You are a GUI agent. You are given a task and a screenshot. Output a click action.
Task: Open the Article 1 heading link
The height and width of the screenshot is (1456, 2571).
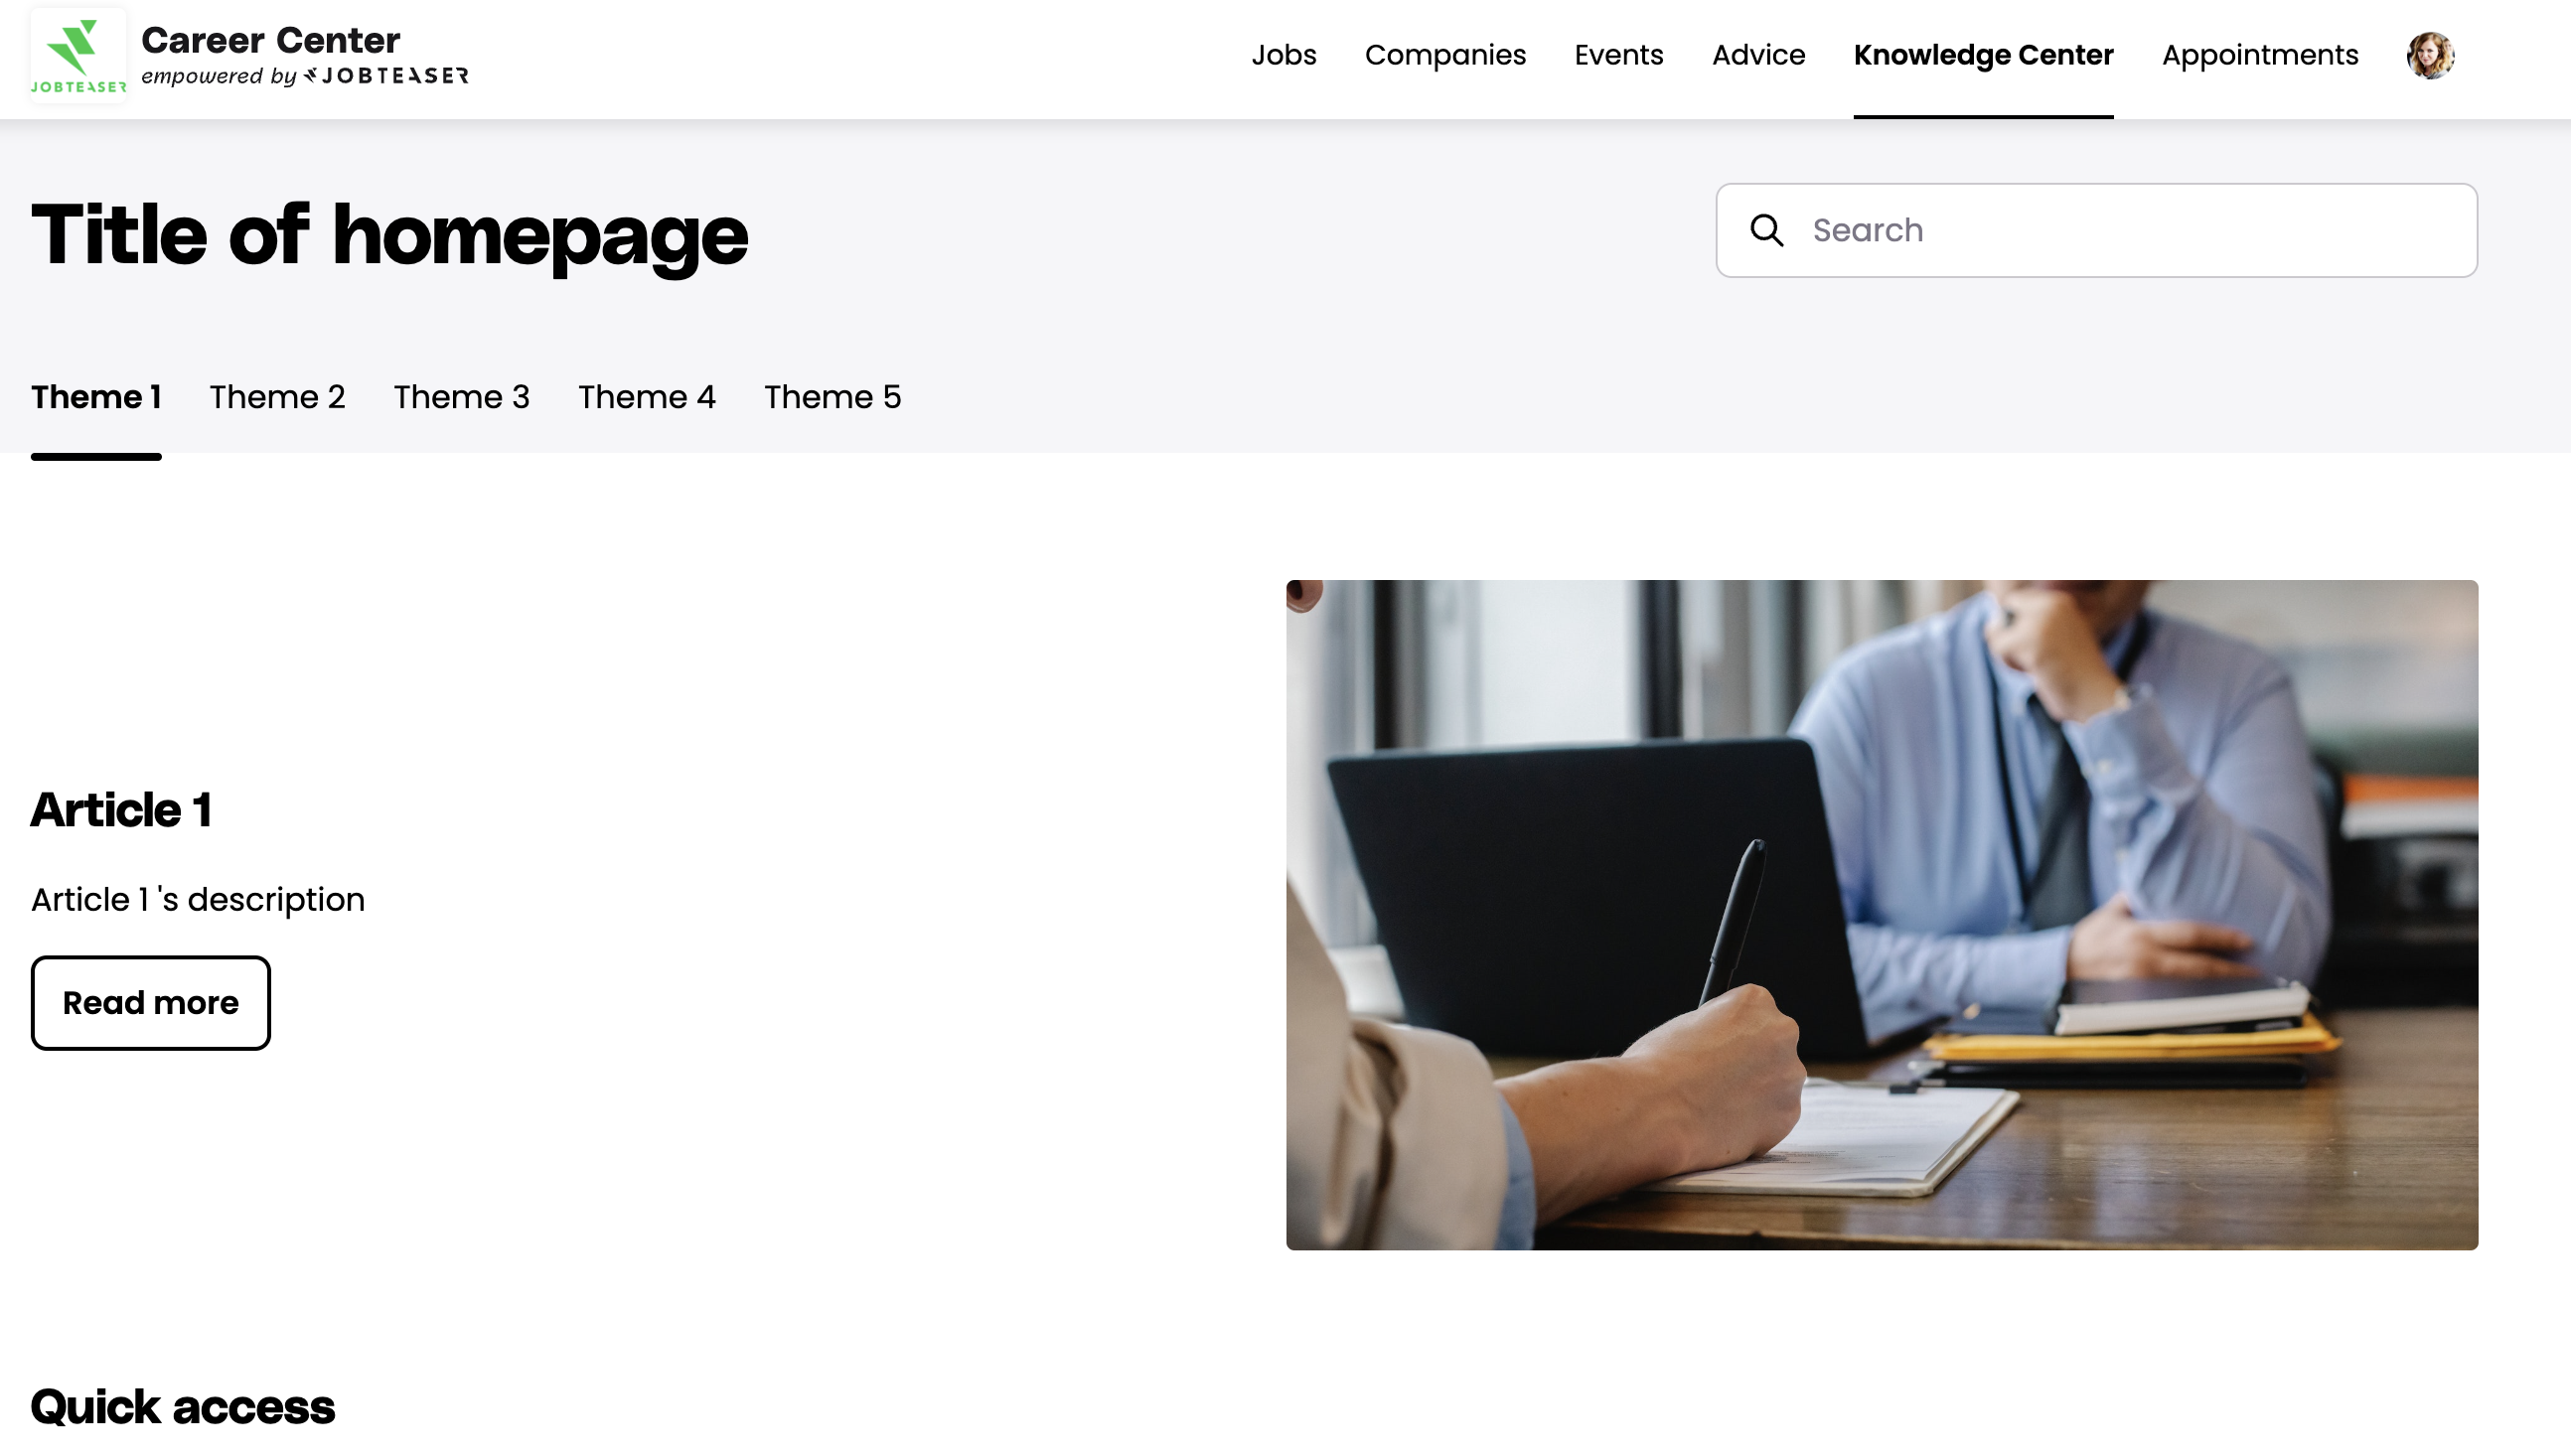pos(121,810)
